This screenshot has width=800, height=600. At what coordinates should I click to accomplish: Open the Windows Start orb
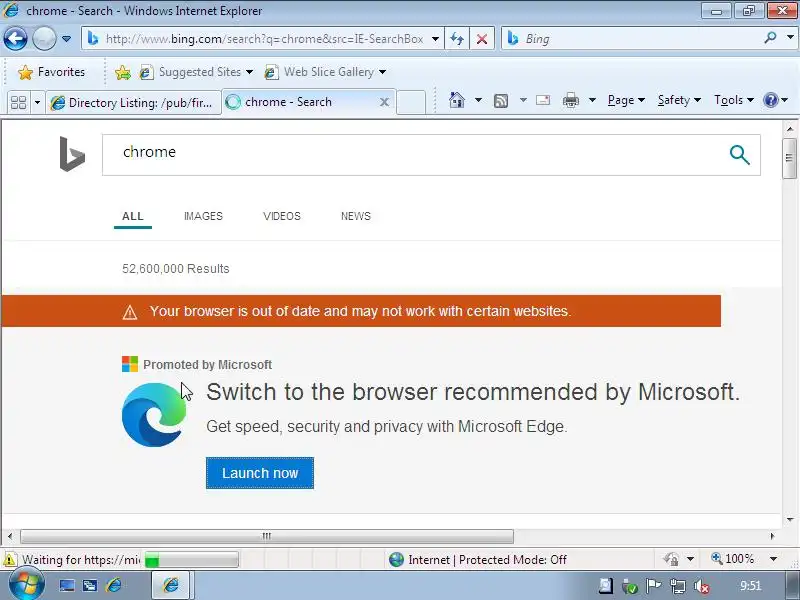coord(27,585)
